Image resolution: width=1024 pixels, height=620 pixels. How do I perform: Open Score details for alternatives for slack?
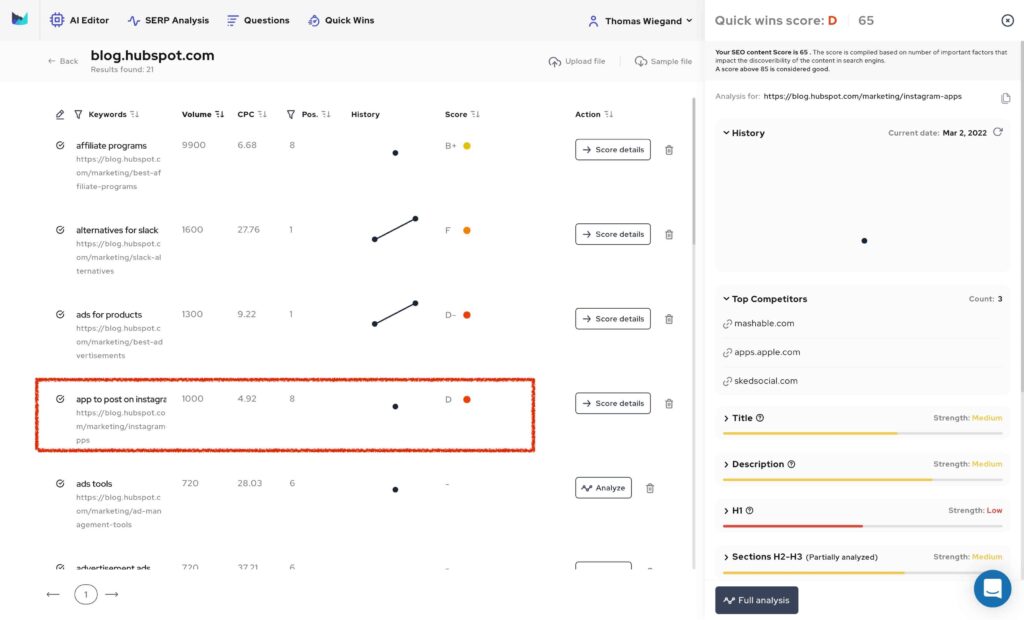(613, 234)
